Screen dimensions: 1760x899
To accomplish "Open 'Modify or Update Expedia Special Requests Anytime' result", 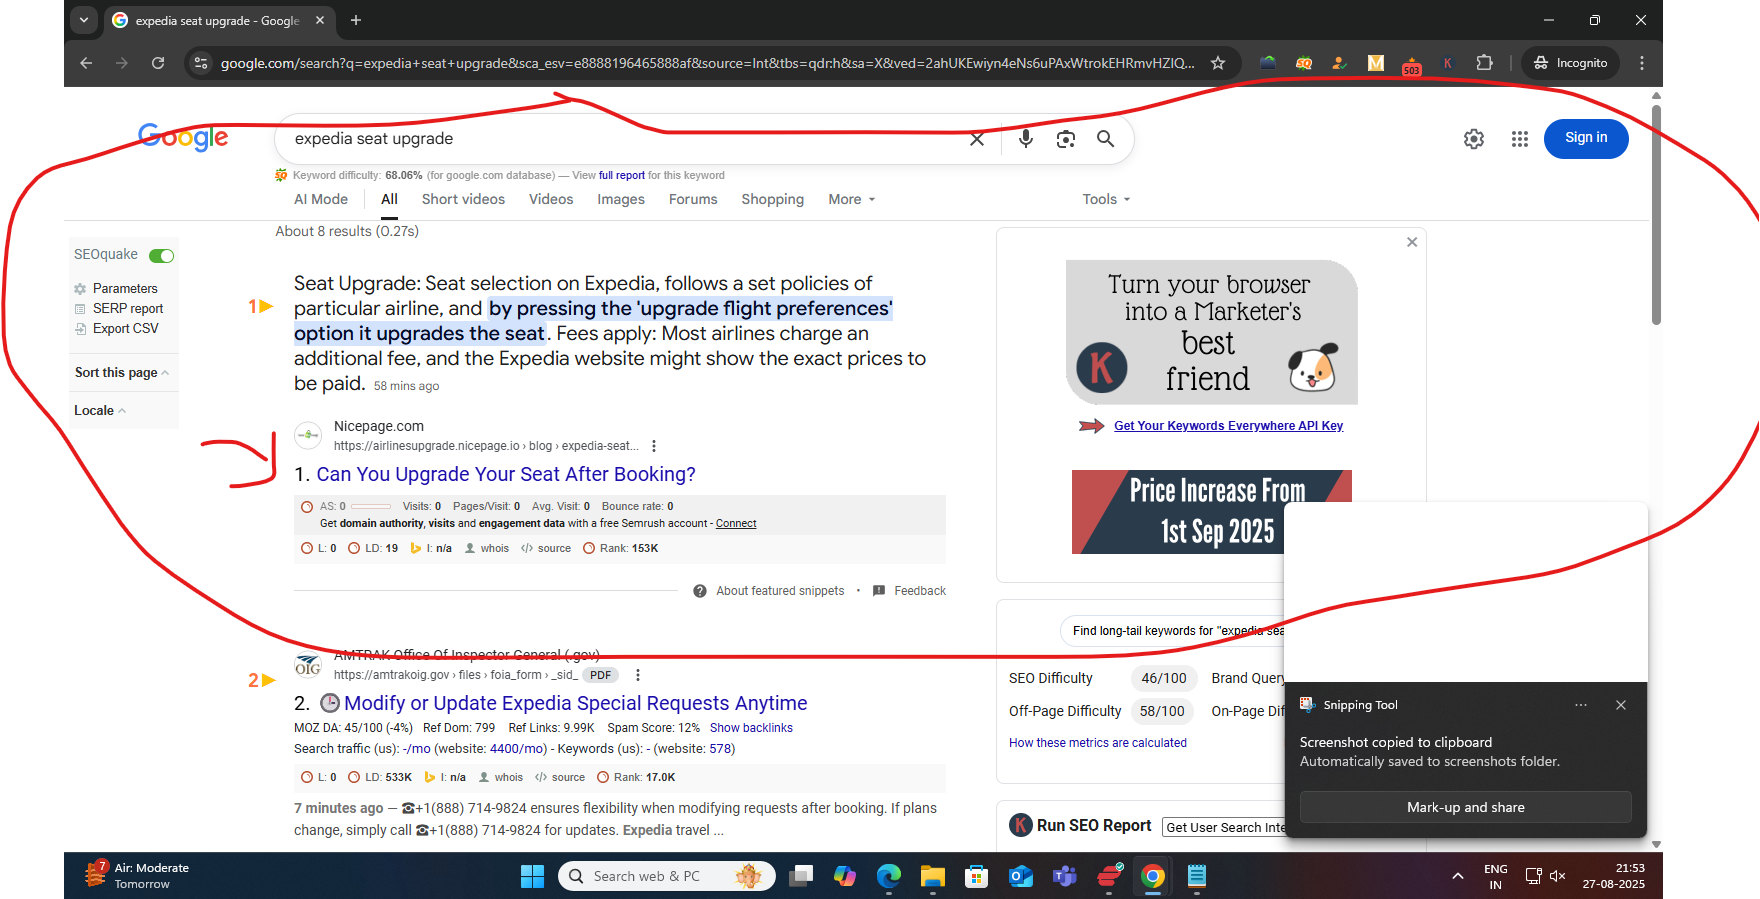I will [x=576, y=704].
